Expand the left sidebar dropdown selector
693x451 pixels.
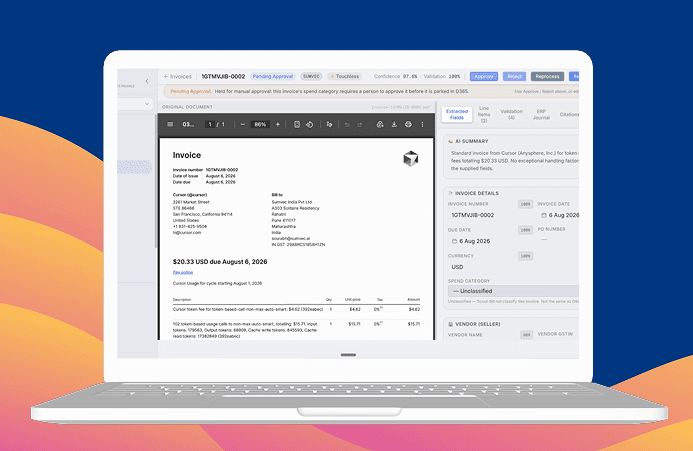[x=135, y=104]
